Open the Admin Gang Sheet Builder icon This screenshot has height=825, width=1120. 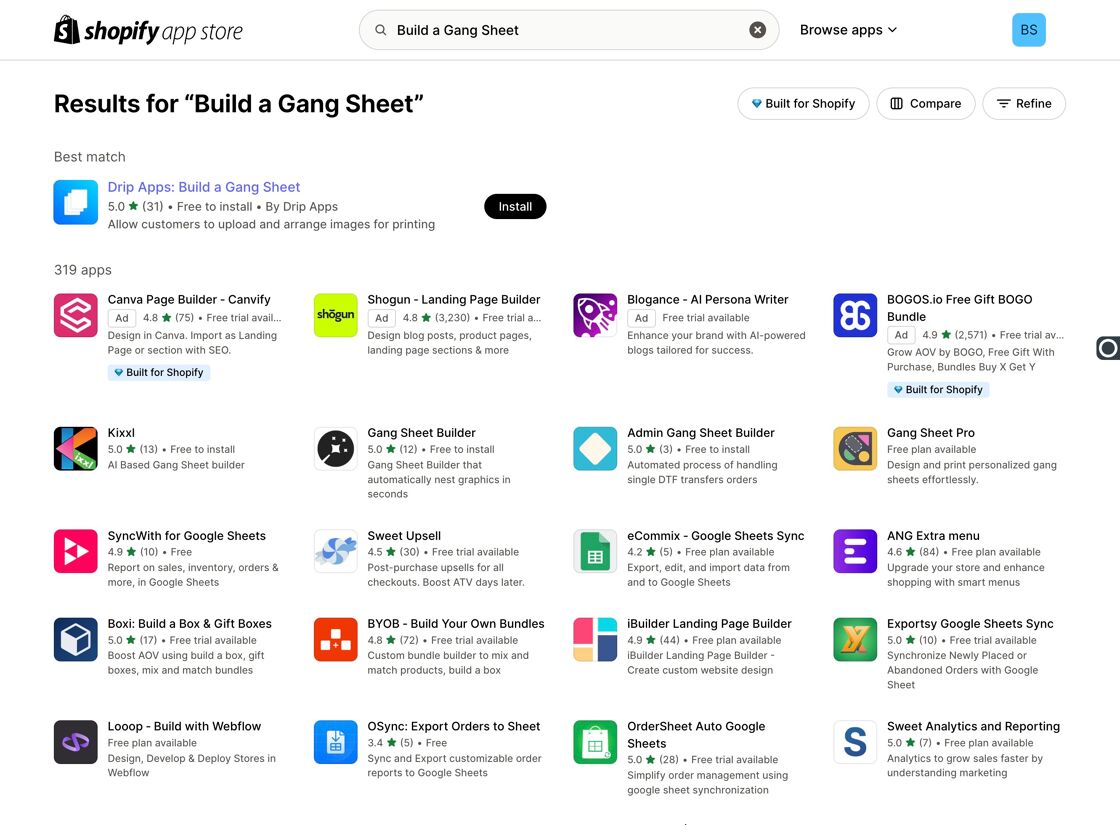click(595, 449)
